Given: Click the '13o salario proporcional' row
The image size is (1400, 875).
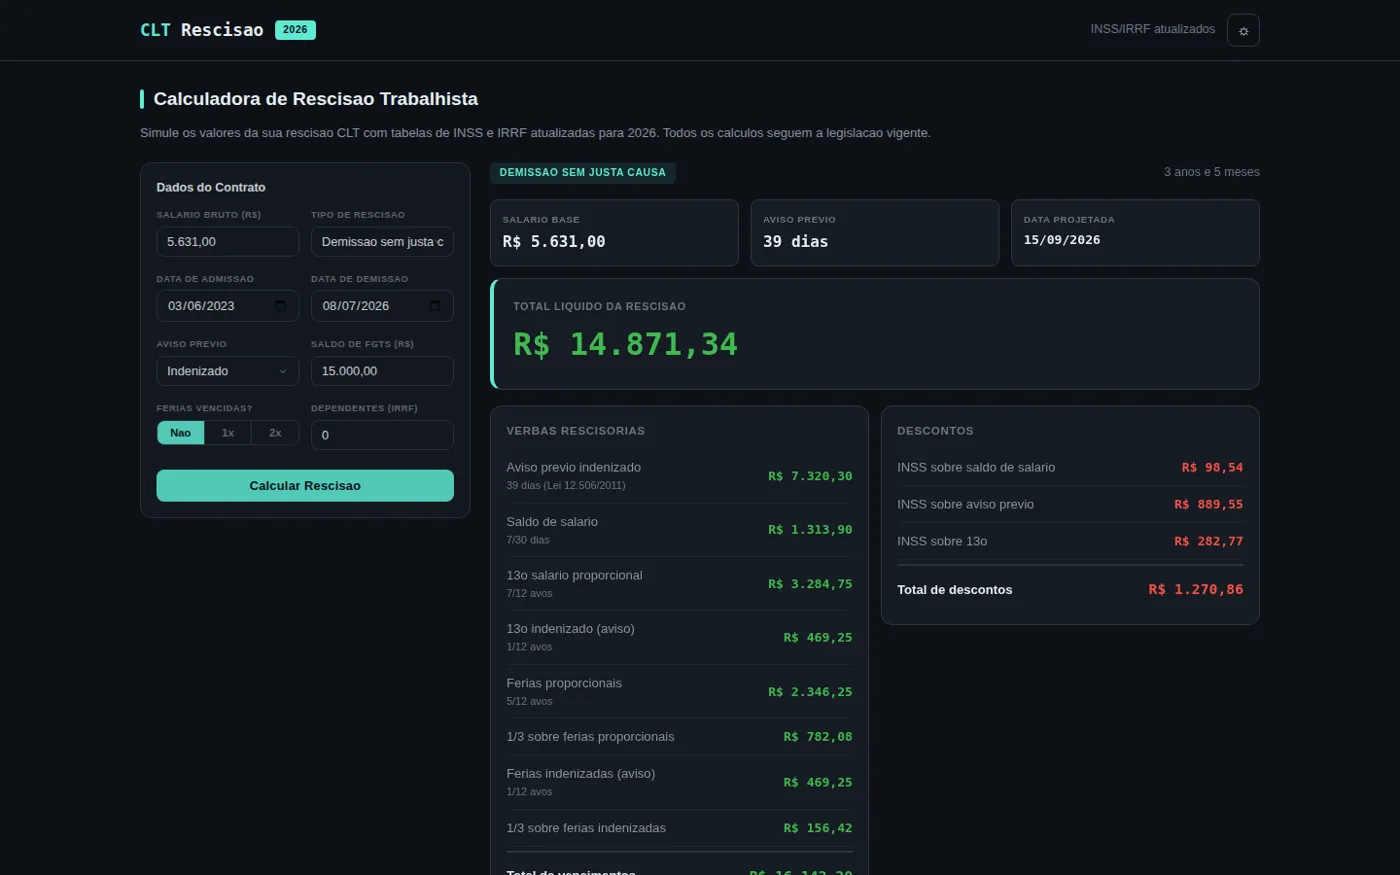Looking at the screenshot, I should (680, 584).
